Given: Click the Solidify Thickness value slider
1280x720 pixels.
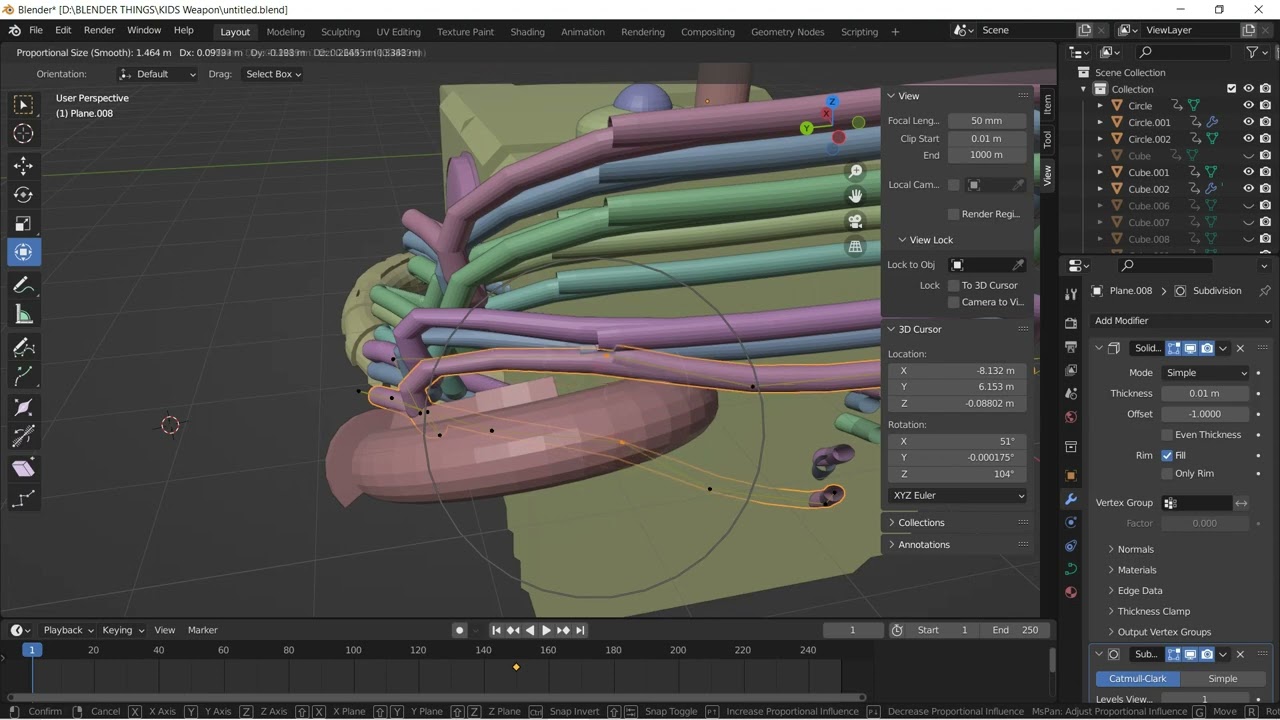Looking at the screenshot, I should point(1204,394).
